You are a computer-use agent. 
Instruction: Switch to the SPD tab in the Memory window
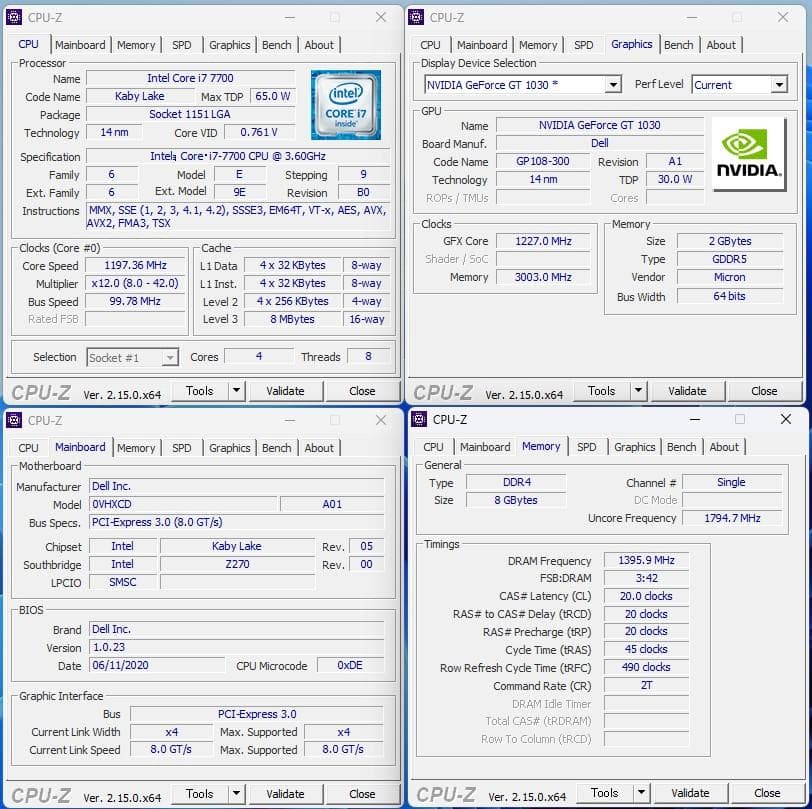pyautogui.click(x=587, y=447)
